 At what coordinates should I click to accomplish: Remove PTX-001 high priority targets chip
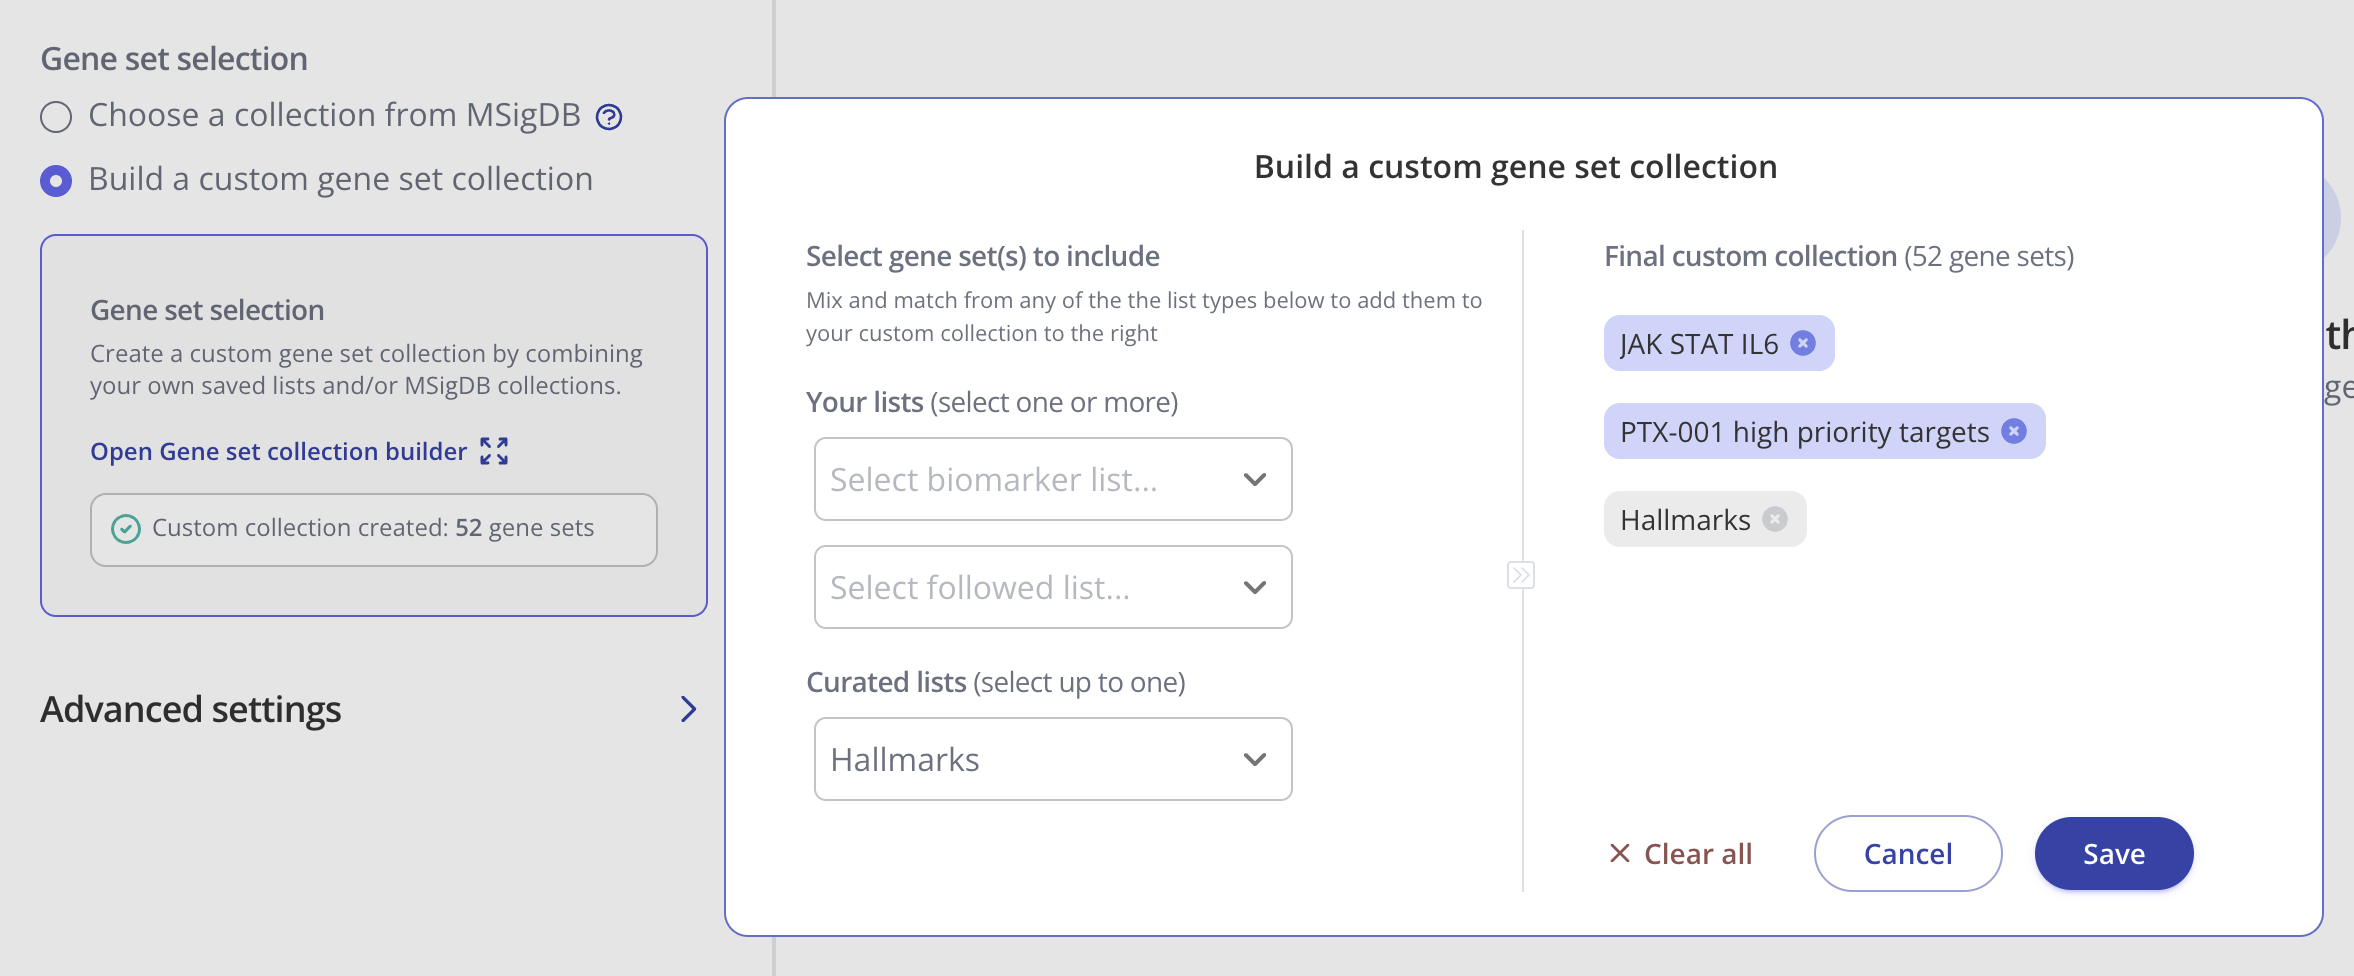tap(2014, 431)
